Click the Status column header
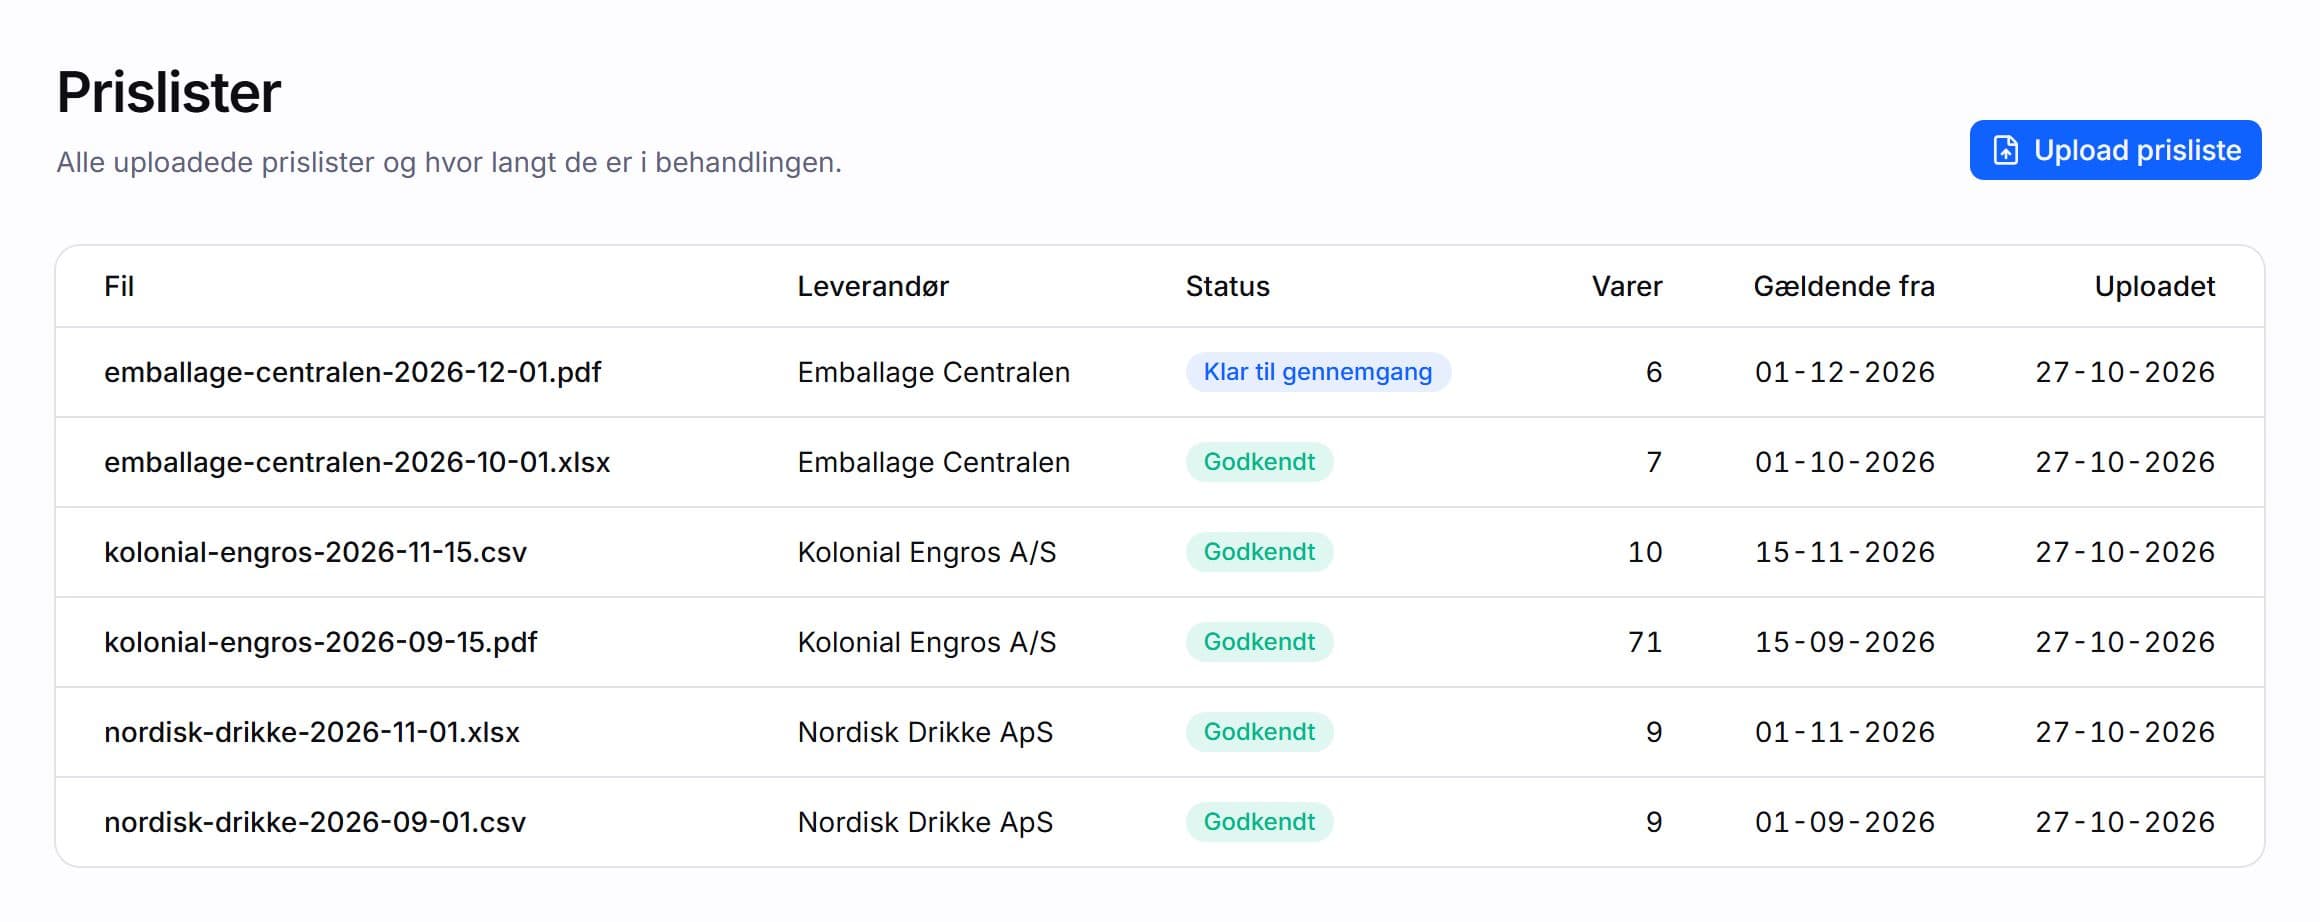 [1228, 287]
